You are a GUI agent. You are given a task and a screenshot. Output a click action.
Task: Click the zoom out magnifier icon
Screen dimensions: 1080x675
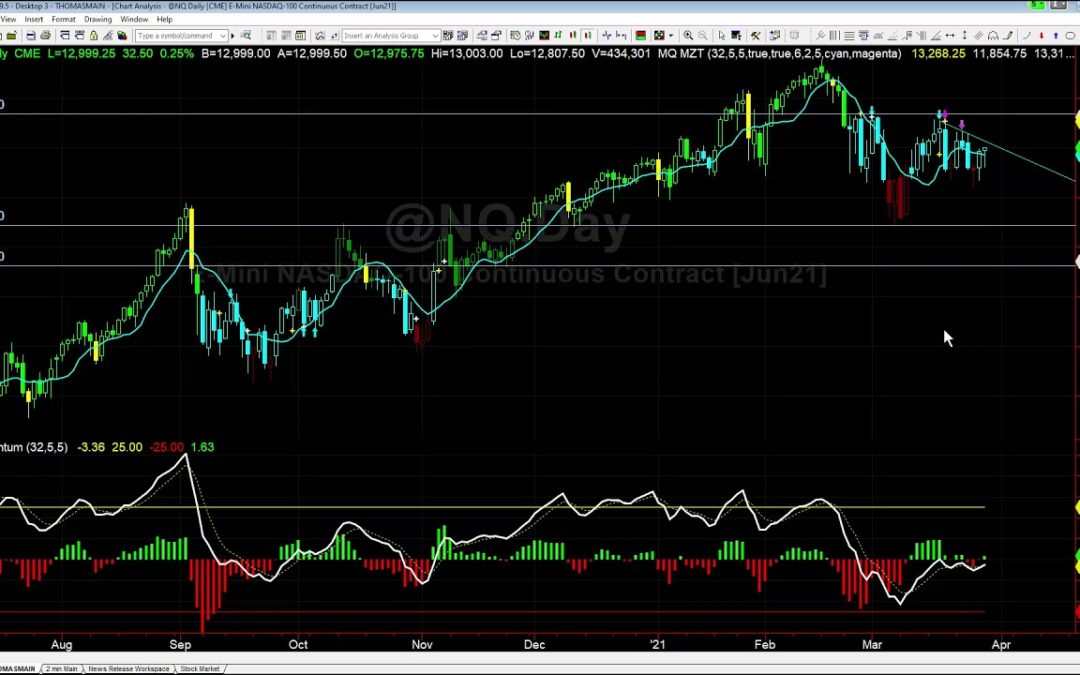[x=702, y=36]
